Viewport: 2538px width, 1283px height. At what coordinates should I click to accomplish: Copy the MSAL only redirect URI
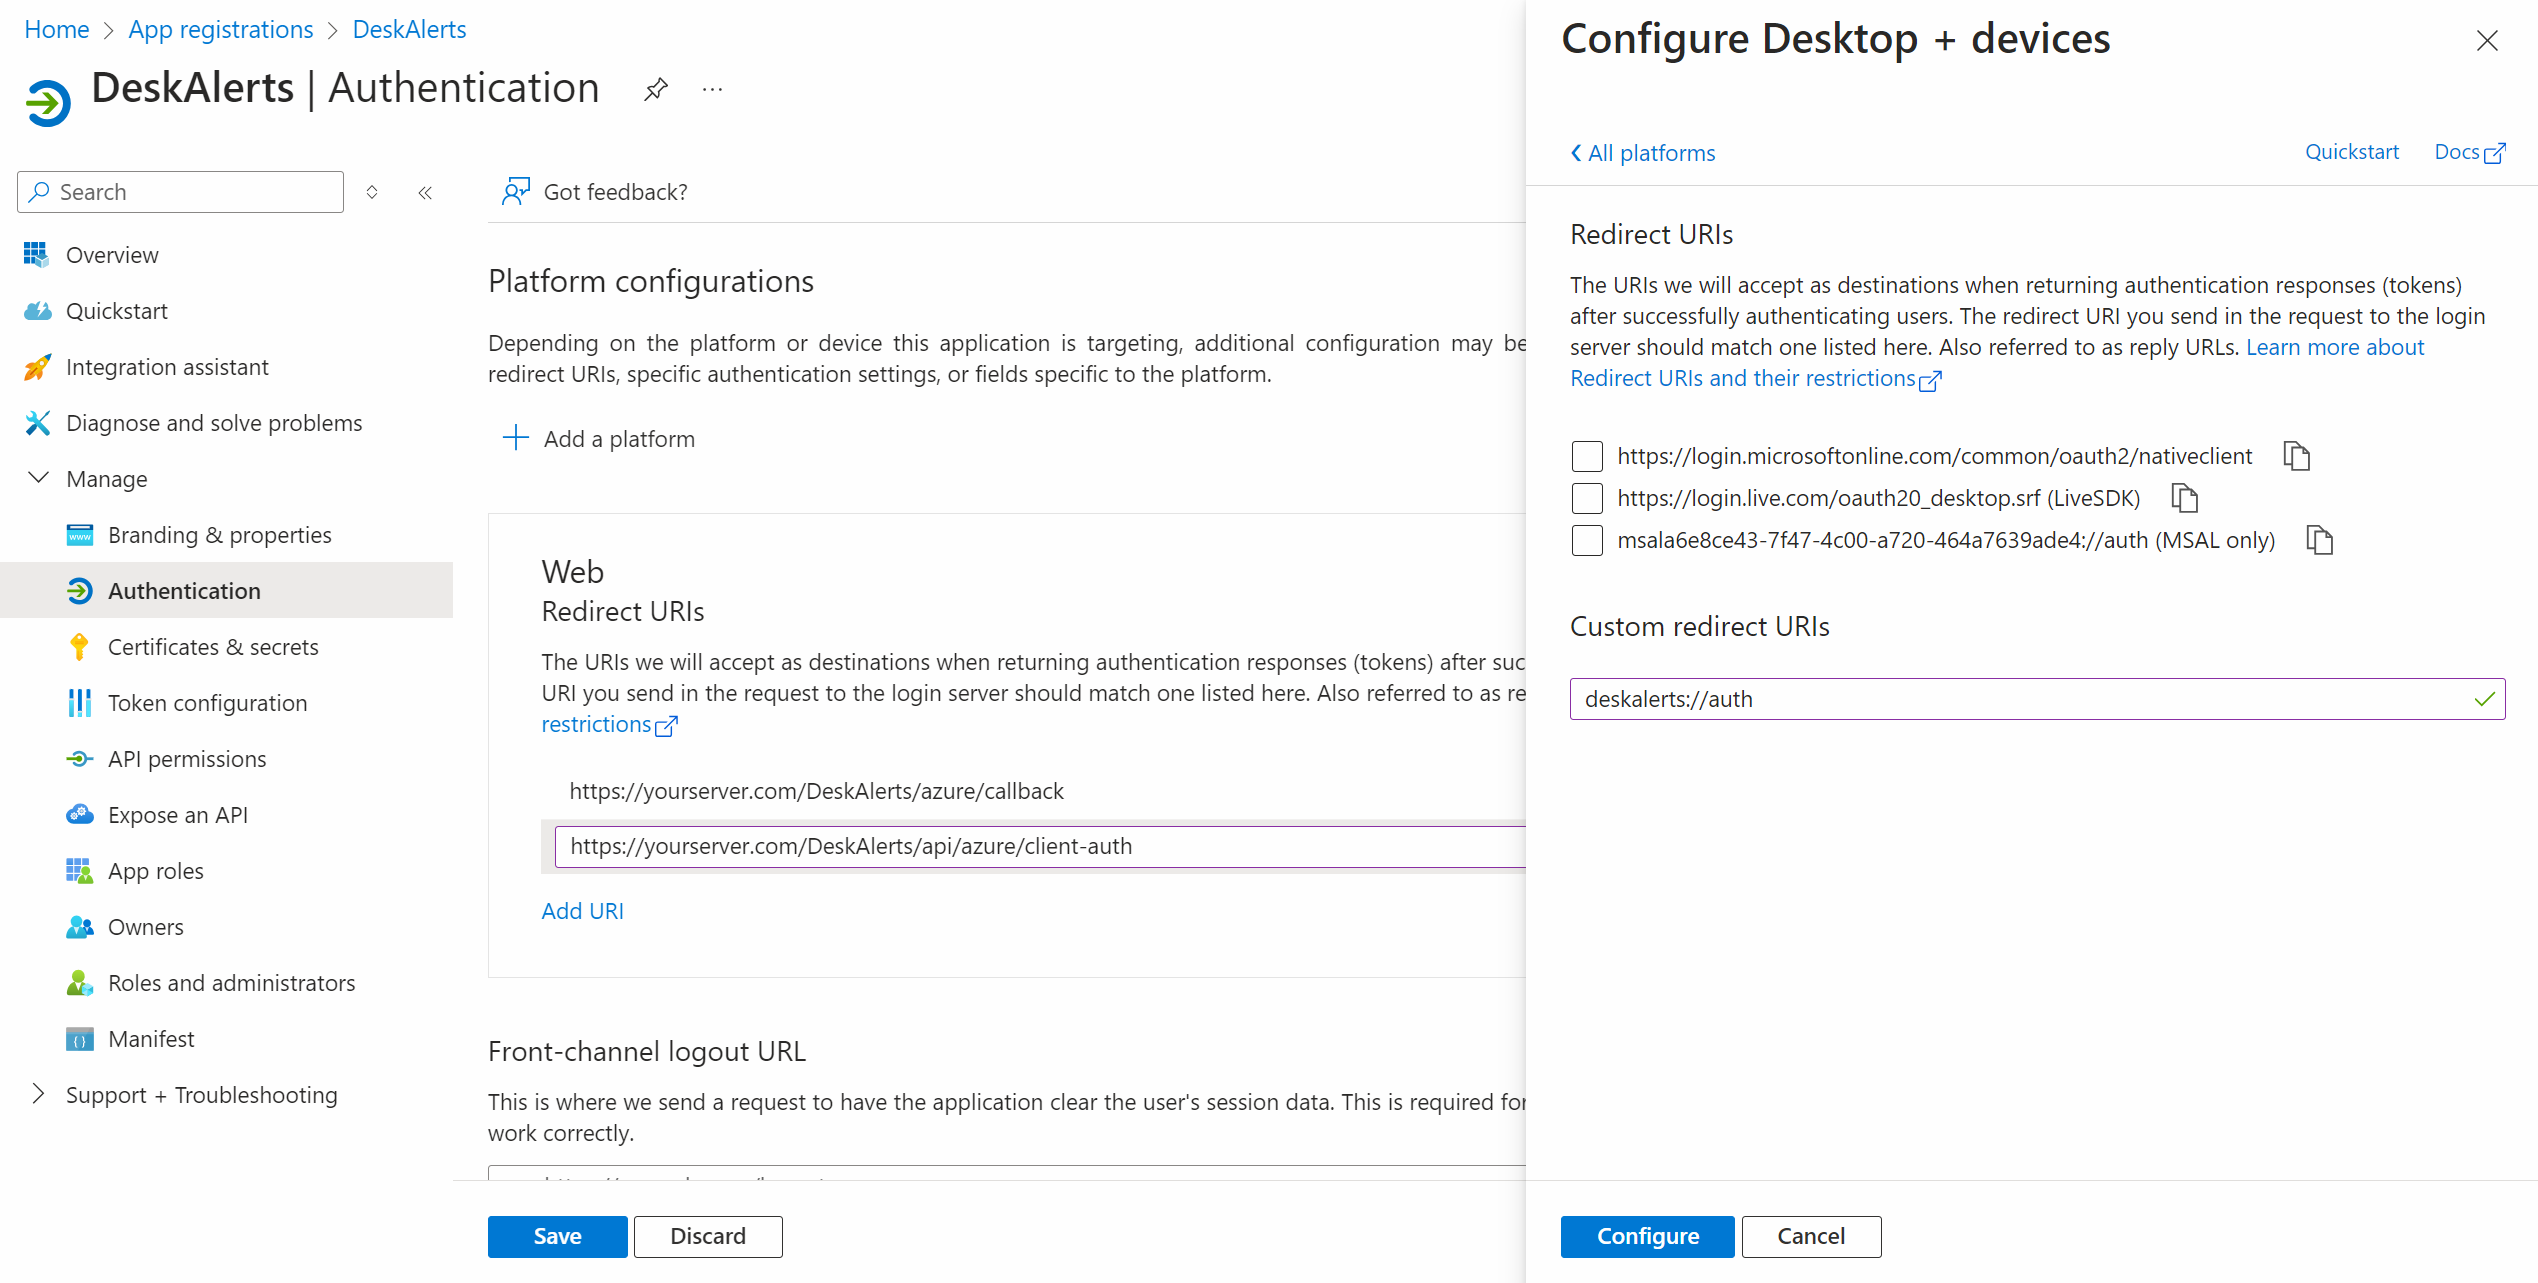[2318, 540]
